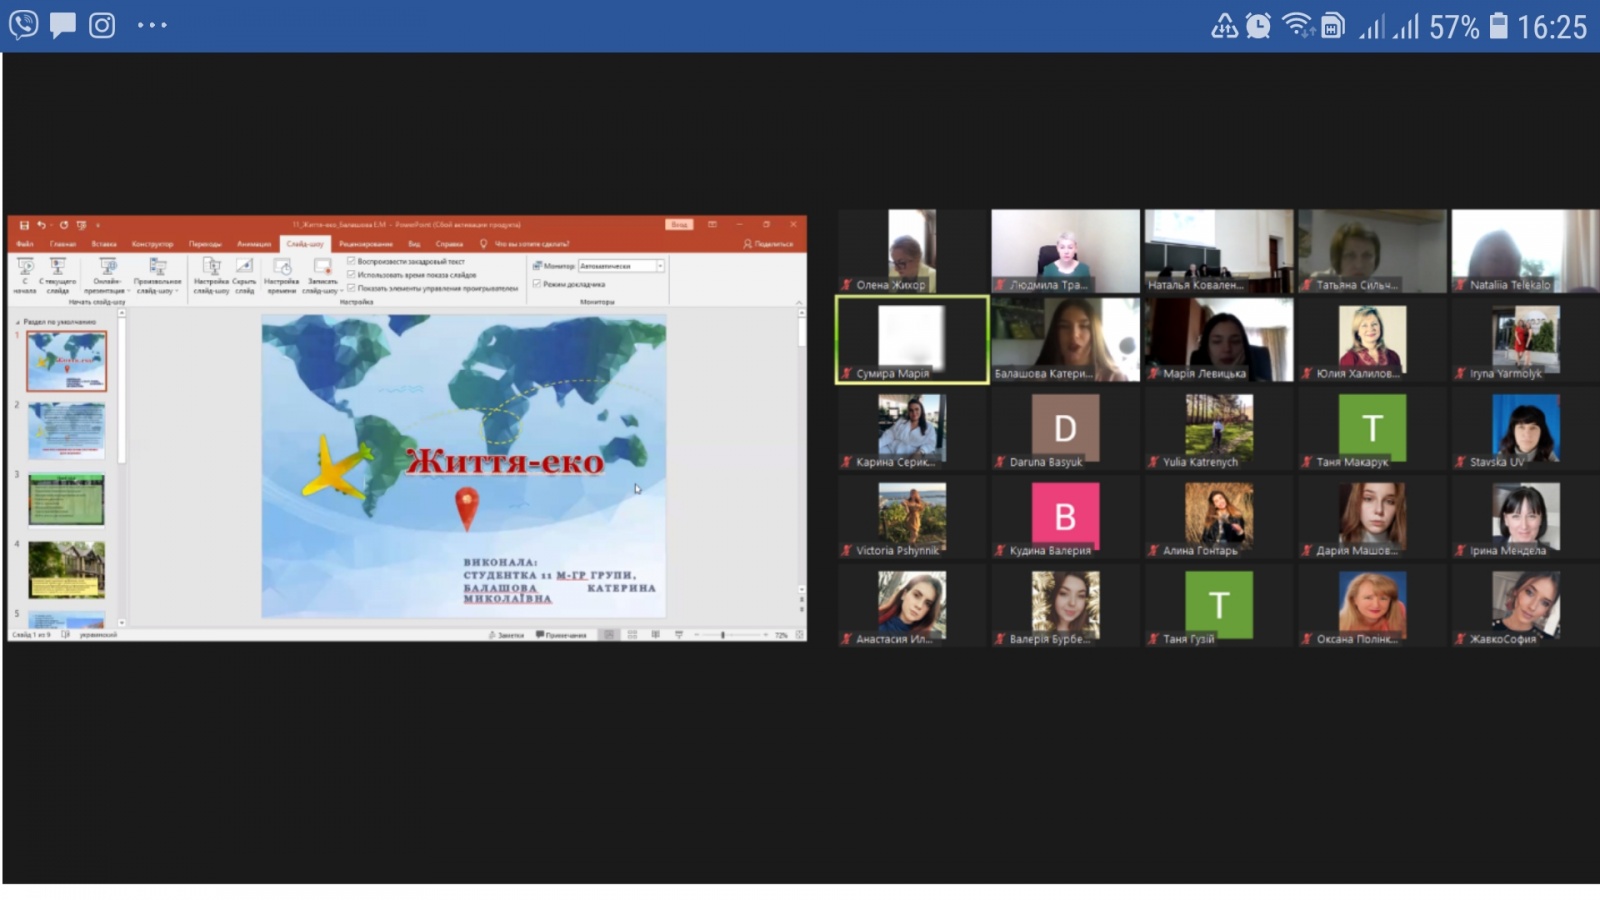Click the lightbulb Tell Me search icon
Image resolution: width=1600 pixels, height=900 pixels.
coord(484,243)
